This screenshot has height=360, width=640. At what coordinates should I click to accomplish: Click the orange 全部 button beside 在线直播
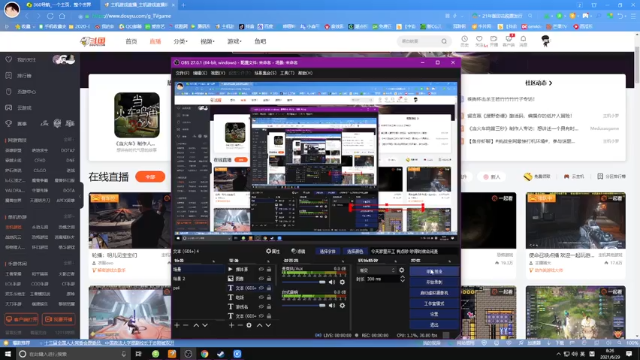150,177
